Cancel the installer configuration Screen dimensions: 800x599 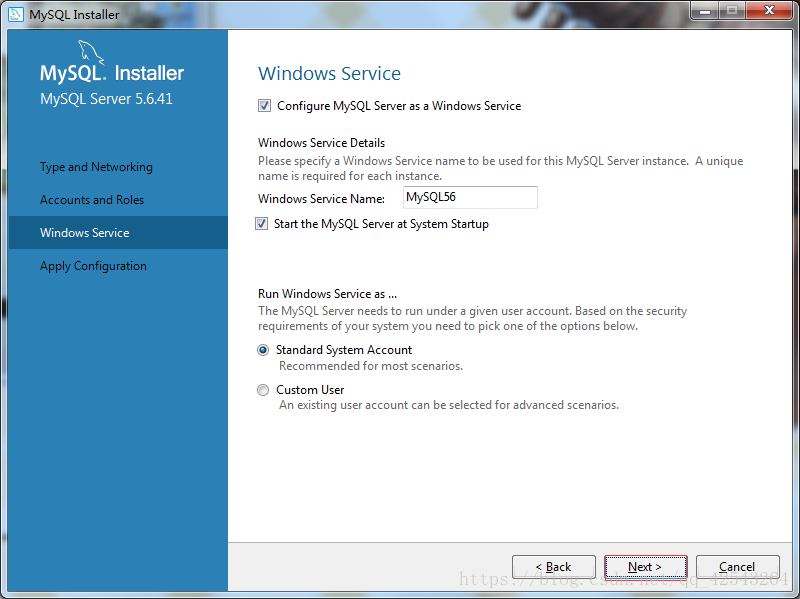737,567
